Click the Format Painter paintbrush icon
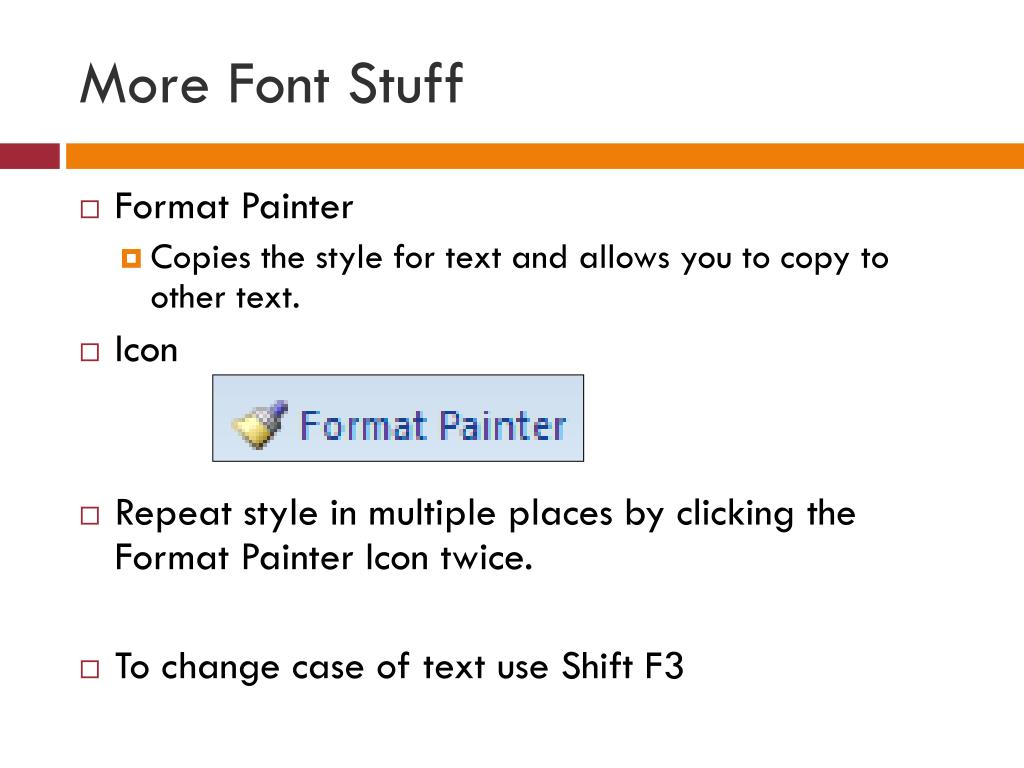This screenshot has width=1024, height=768. pyautogui.click(x=259, y=424)
